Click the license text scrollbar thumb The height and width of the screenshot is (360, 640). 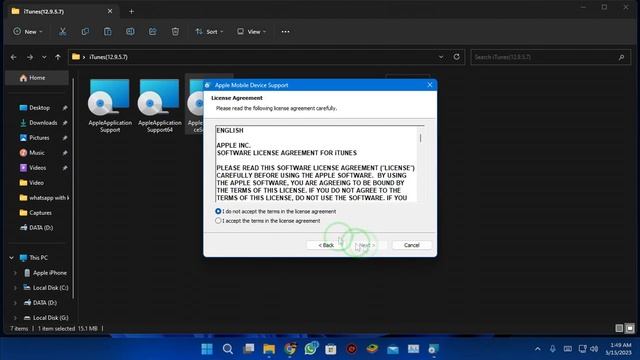pyautogui.click(x=420, y=138)
